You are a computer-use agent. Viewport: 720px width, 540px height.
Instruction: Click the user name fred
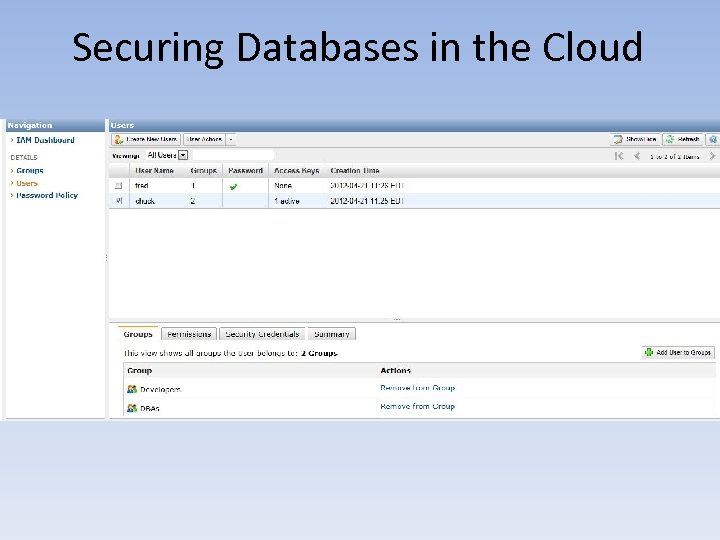(141, 186)
